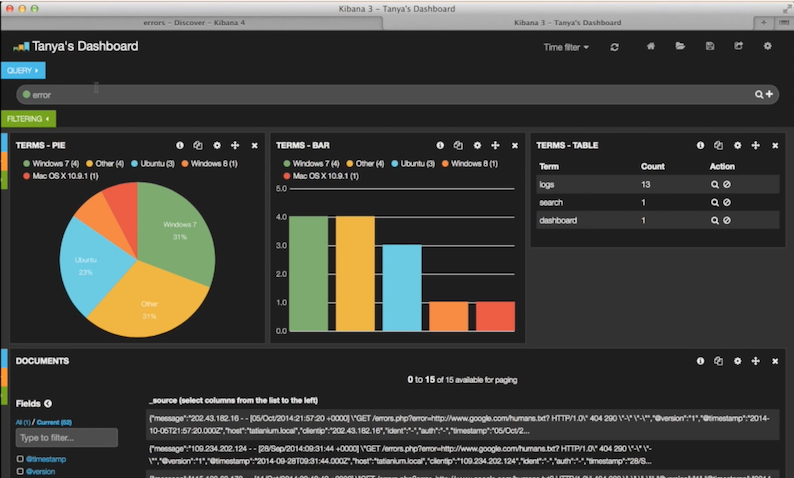Click the share dashboard icon
Image resolution: width=794 pixels, height=478 pixels.
pos(739,46)
